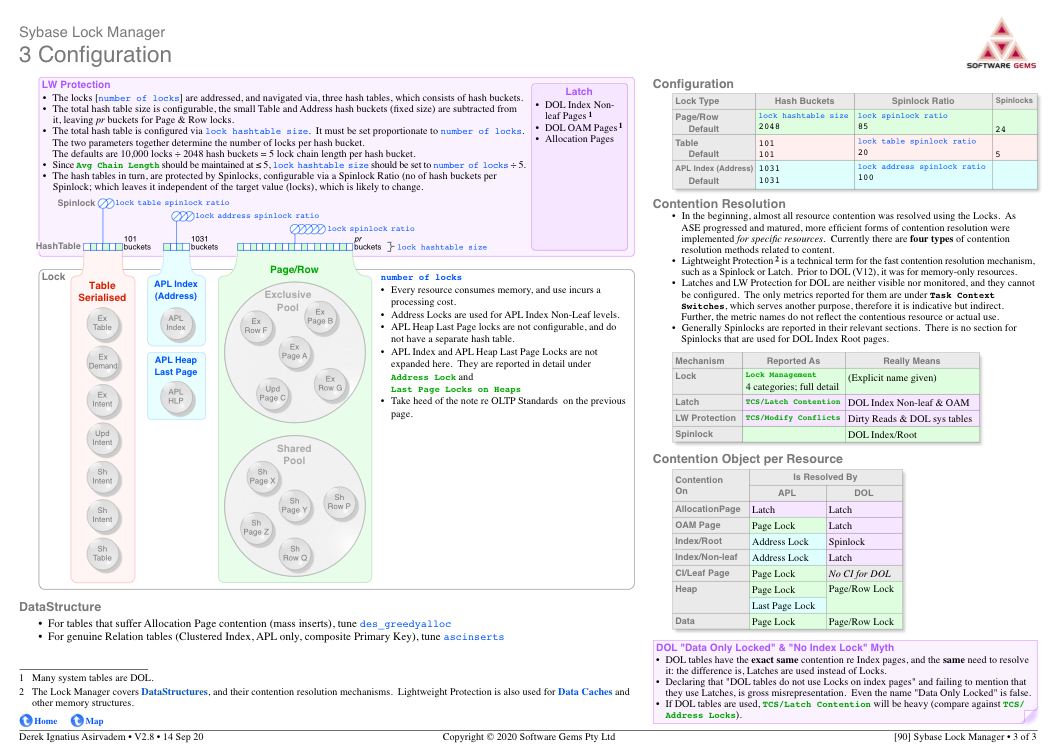1056x746 pixels.
Task: Click the 'Exclusive Pool' label
Action: click(x=288, y=301)
